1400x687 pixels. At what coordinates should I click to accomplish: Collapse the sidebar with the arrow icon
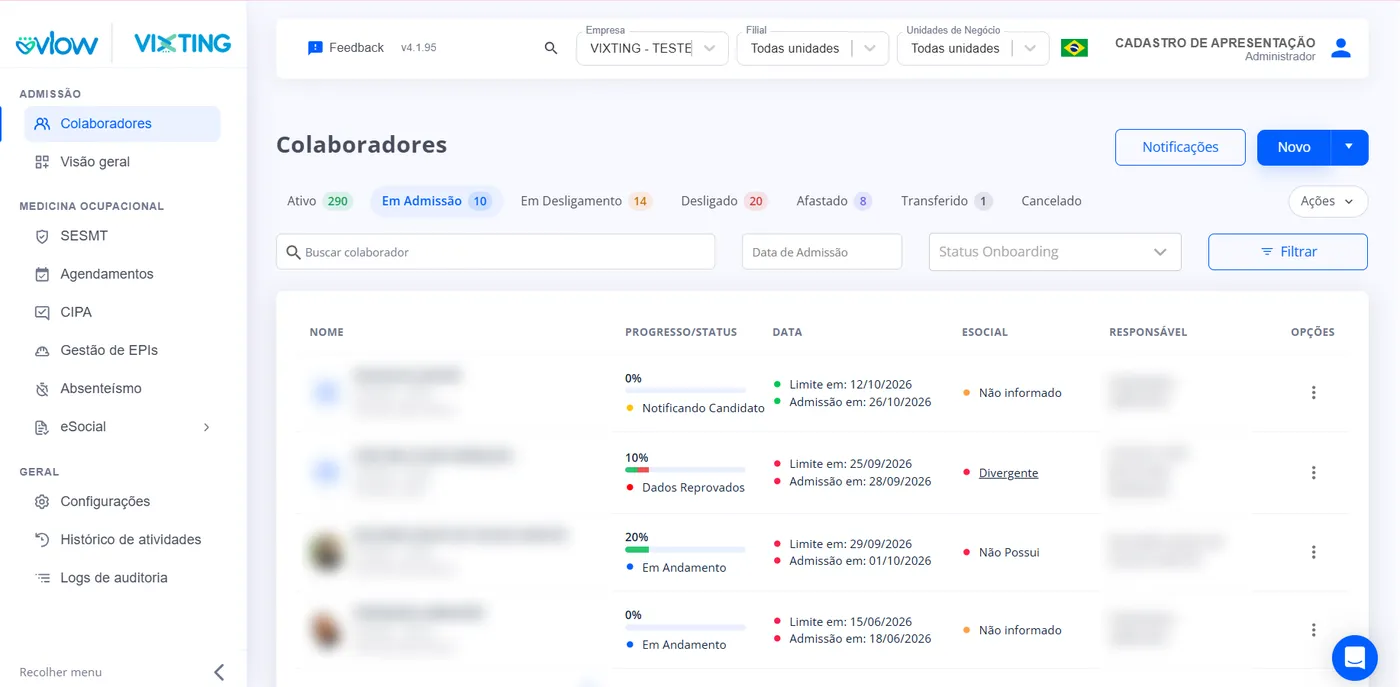pyautogui.click(x=219, y=672)
